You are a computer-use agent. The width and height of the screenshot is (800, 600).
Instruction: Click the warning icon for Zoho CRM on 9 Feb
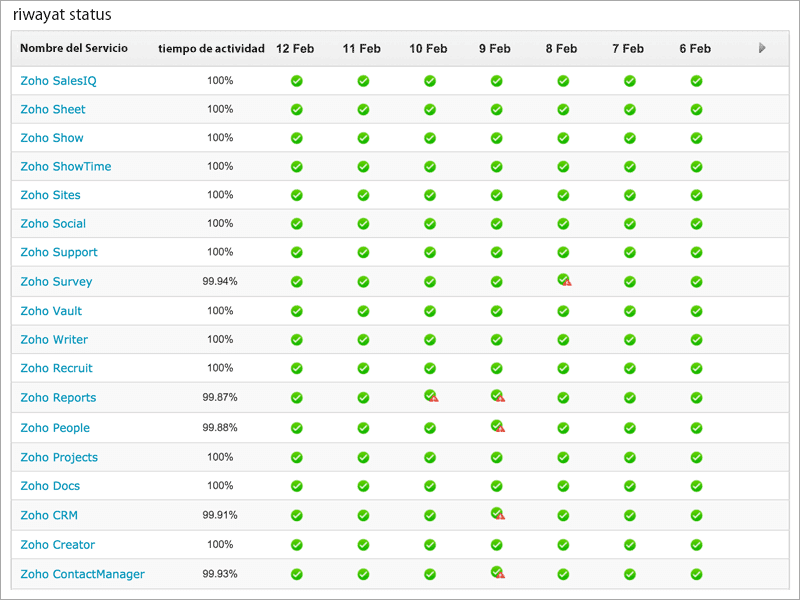[x=496, y=514]
